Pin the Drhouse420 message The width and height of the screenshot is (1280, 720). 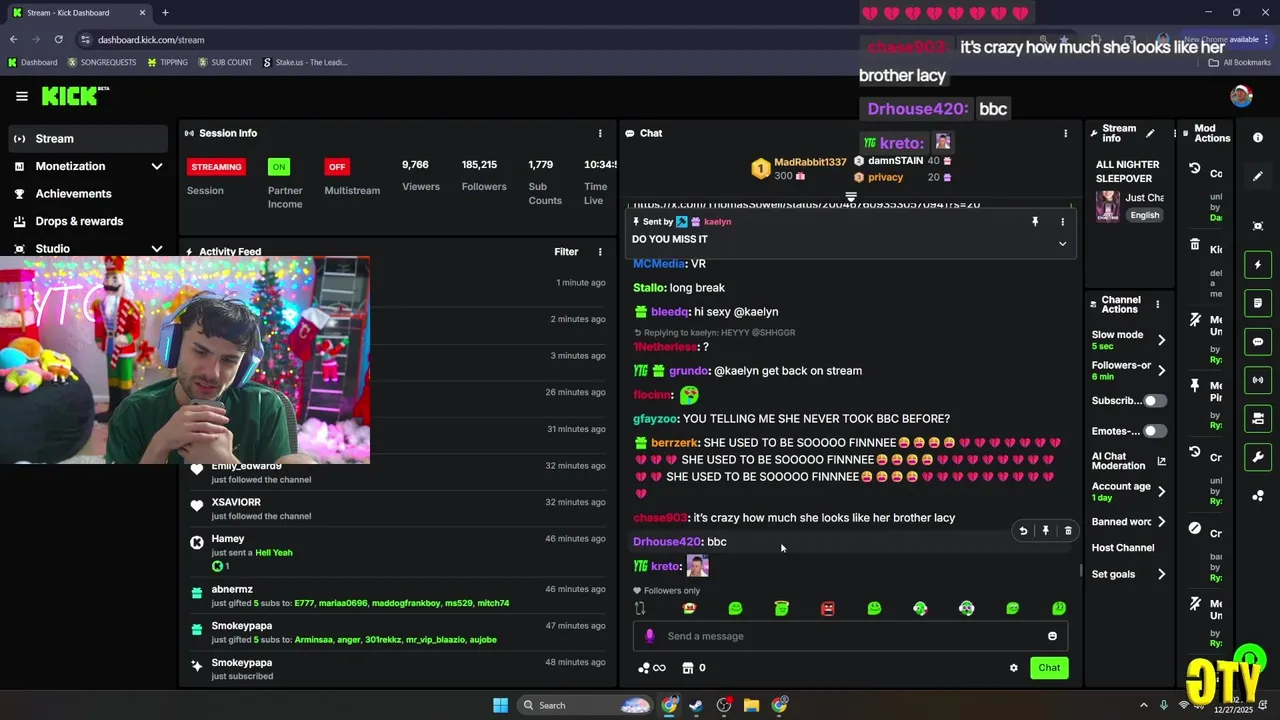(1045, 531)
